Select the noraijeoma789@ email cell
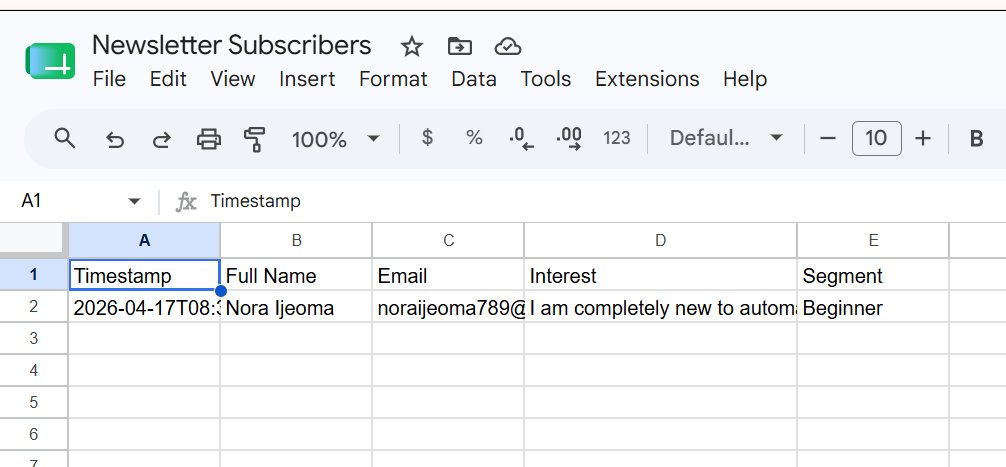 (448, 307)
